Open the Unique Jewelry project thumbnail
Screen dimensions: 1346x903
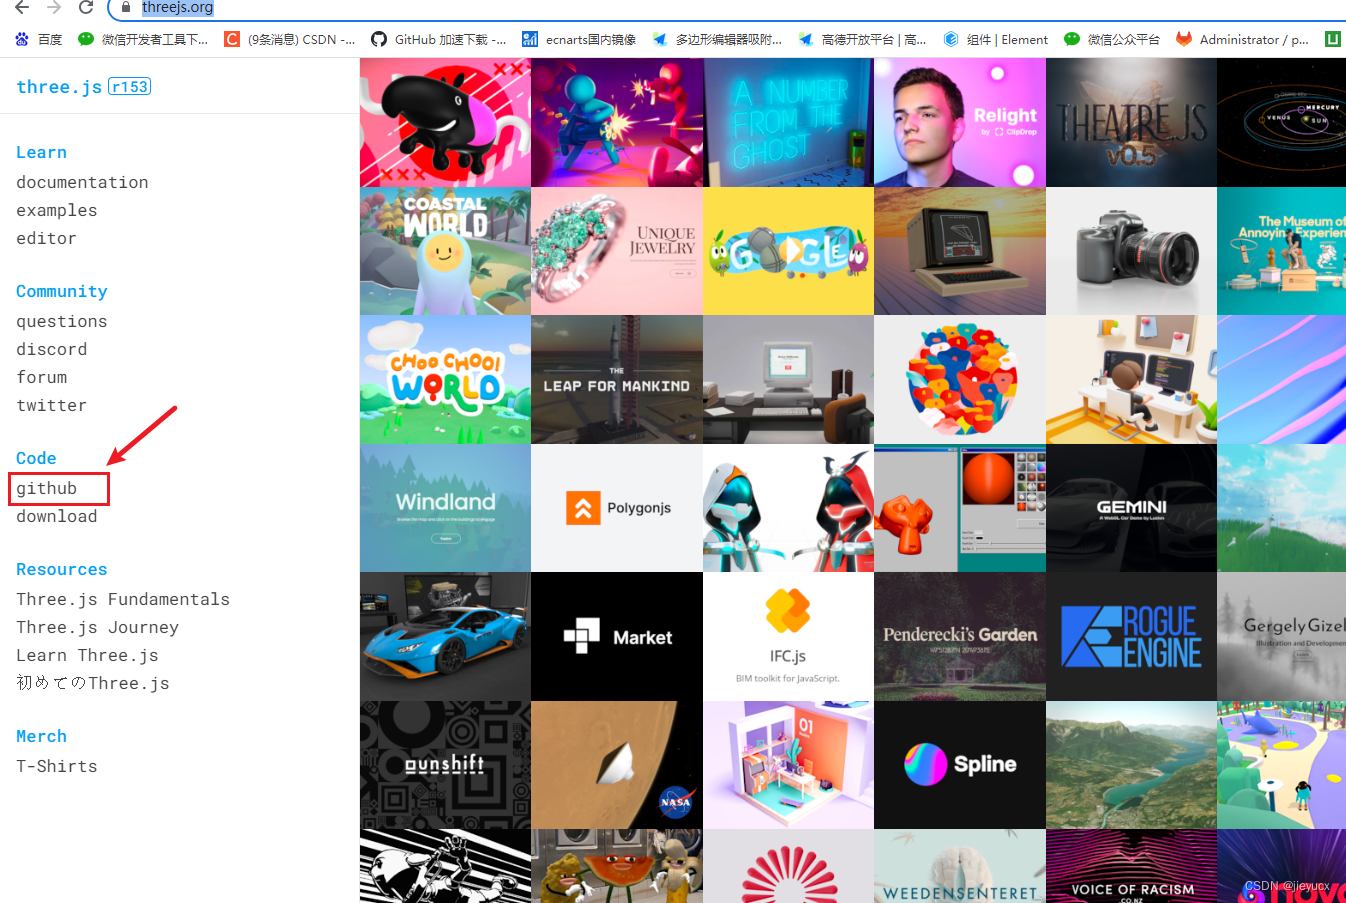pos(617,251)
